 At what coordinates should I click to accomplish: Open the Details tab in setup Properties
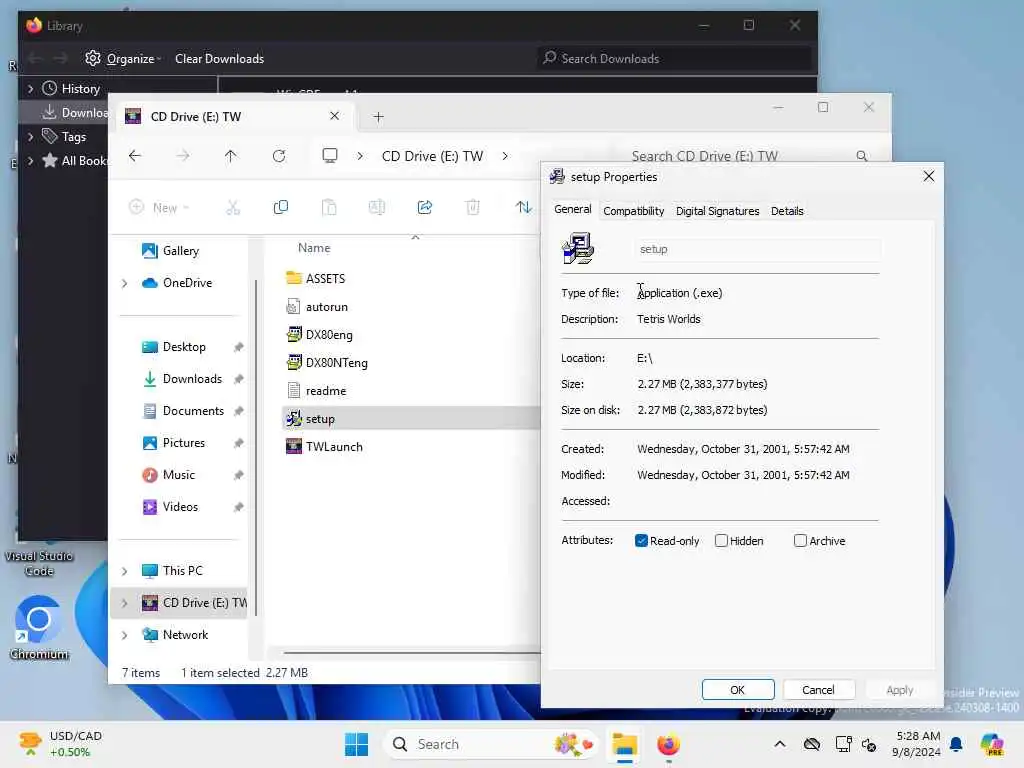tap(787, 211)
